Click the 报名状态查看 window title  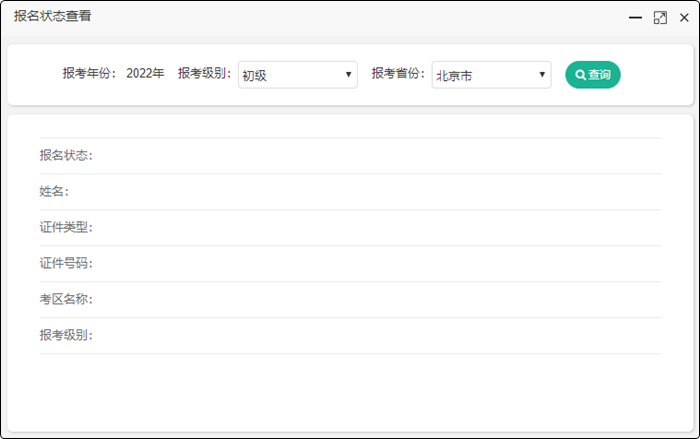point(52,17)
